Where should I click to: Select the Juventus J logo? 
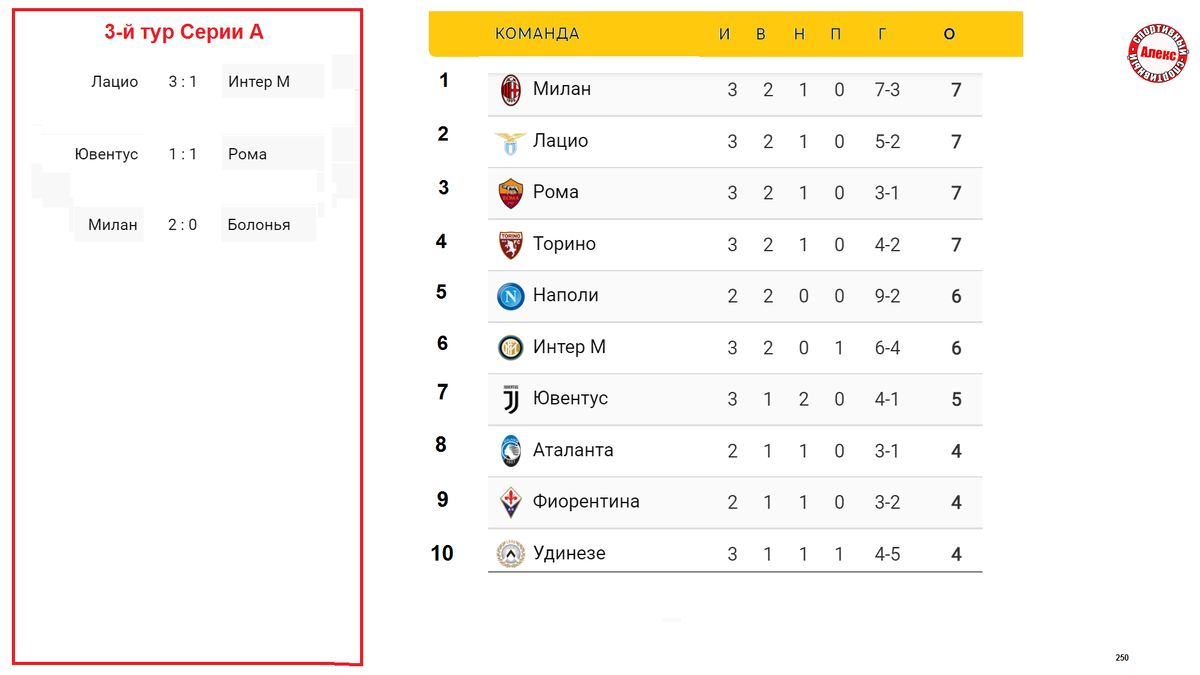[511, 399]
